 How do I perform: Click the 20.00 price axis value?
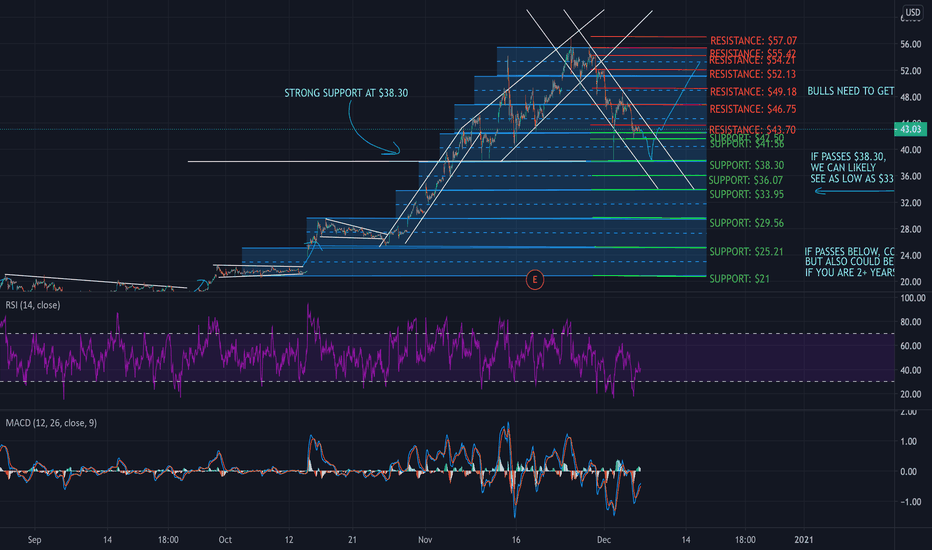click(911, 282)
